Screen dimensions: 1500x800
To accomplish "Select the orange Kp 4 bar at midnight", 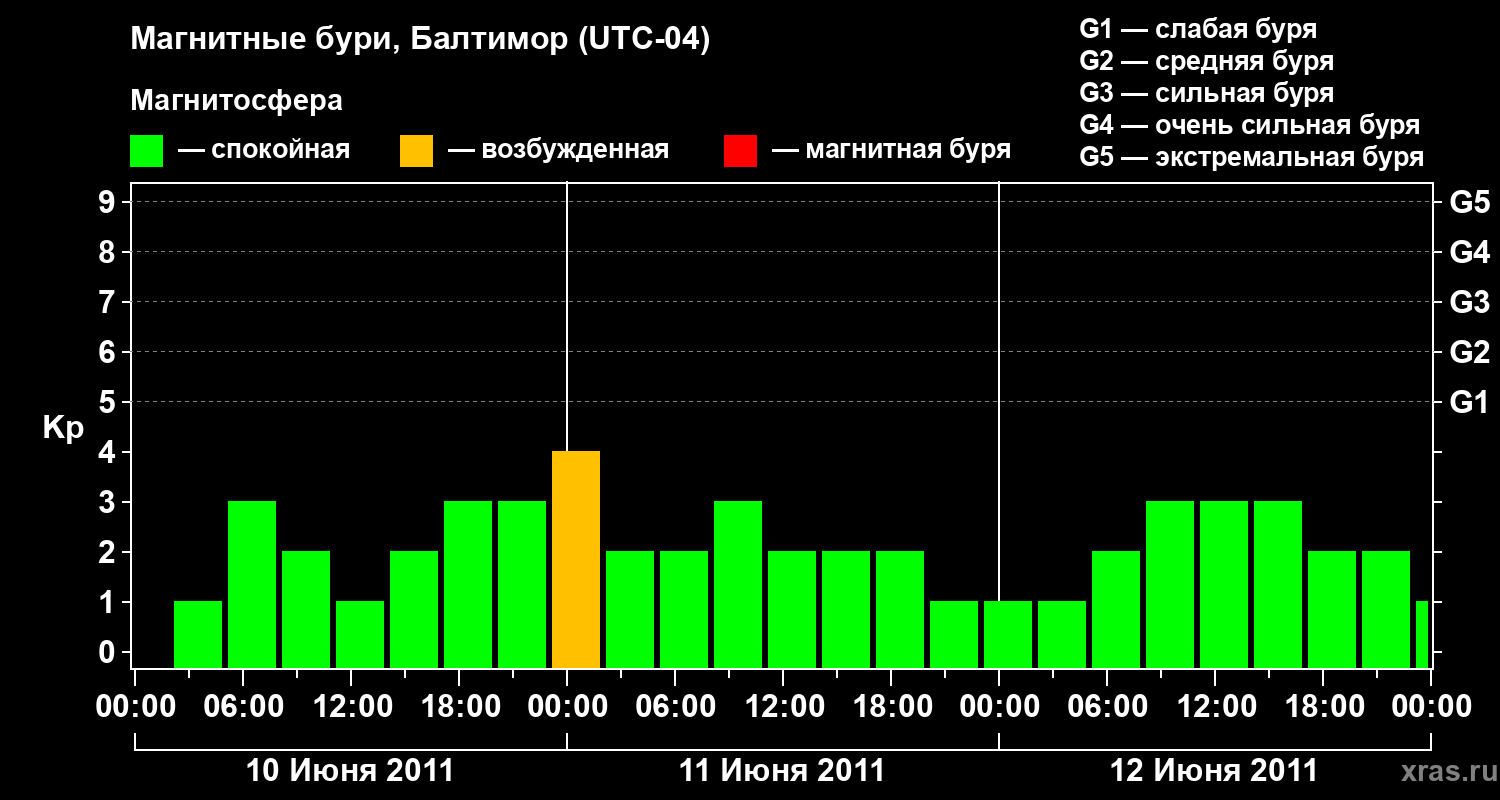I will pyautogui.click(x=576, y=560).
